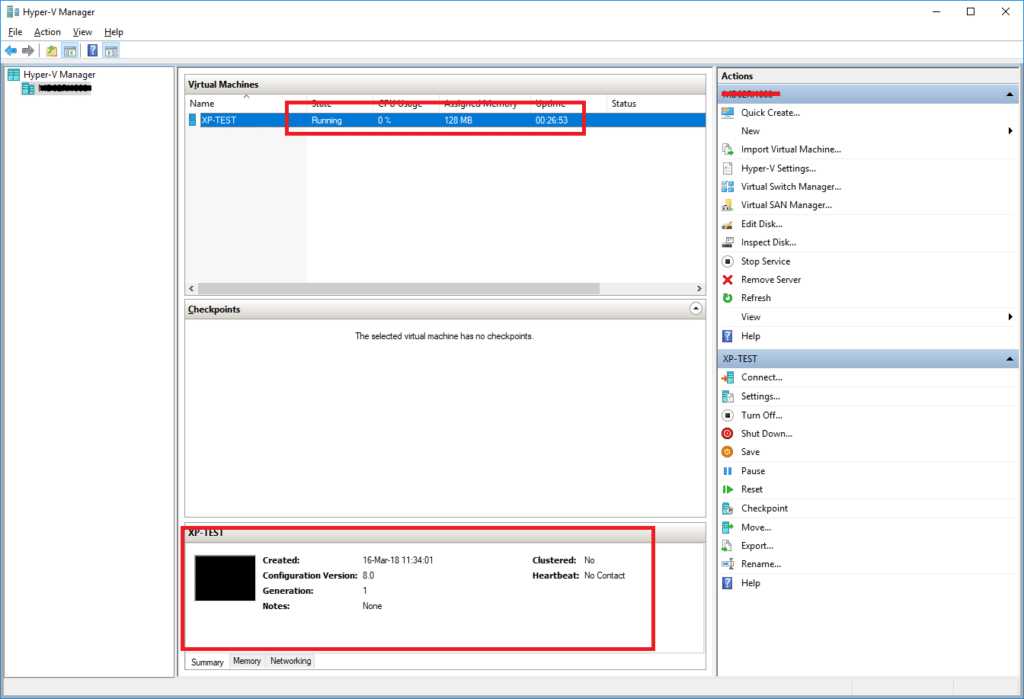Click the Connect icon for XP-TEST
Image resolution: width=1024 pixels, height=699 pixels.
[x=728, y=377]
